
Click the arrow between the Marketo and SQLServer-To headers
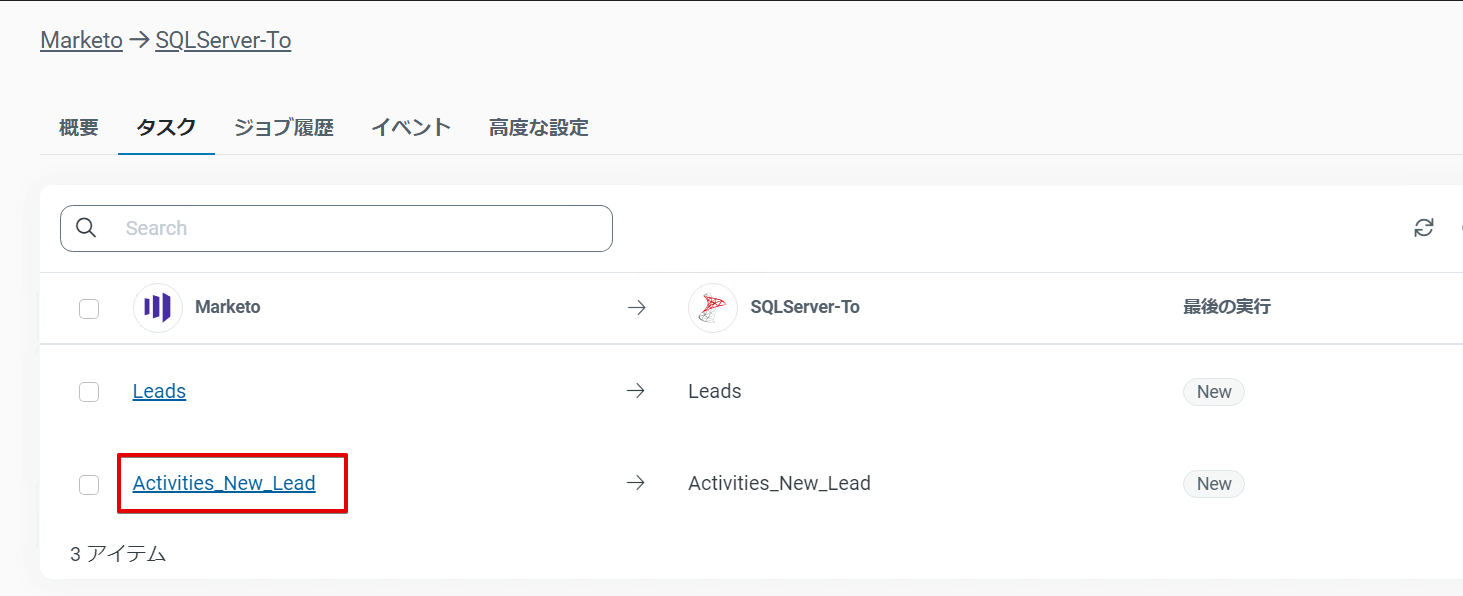(x=636, y=307)
